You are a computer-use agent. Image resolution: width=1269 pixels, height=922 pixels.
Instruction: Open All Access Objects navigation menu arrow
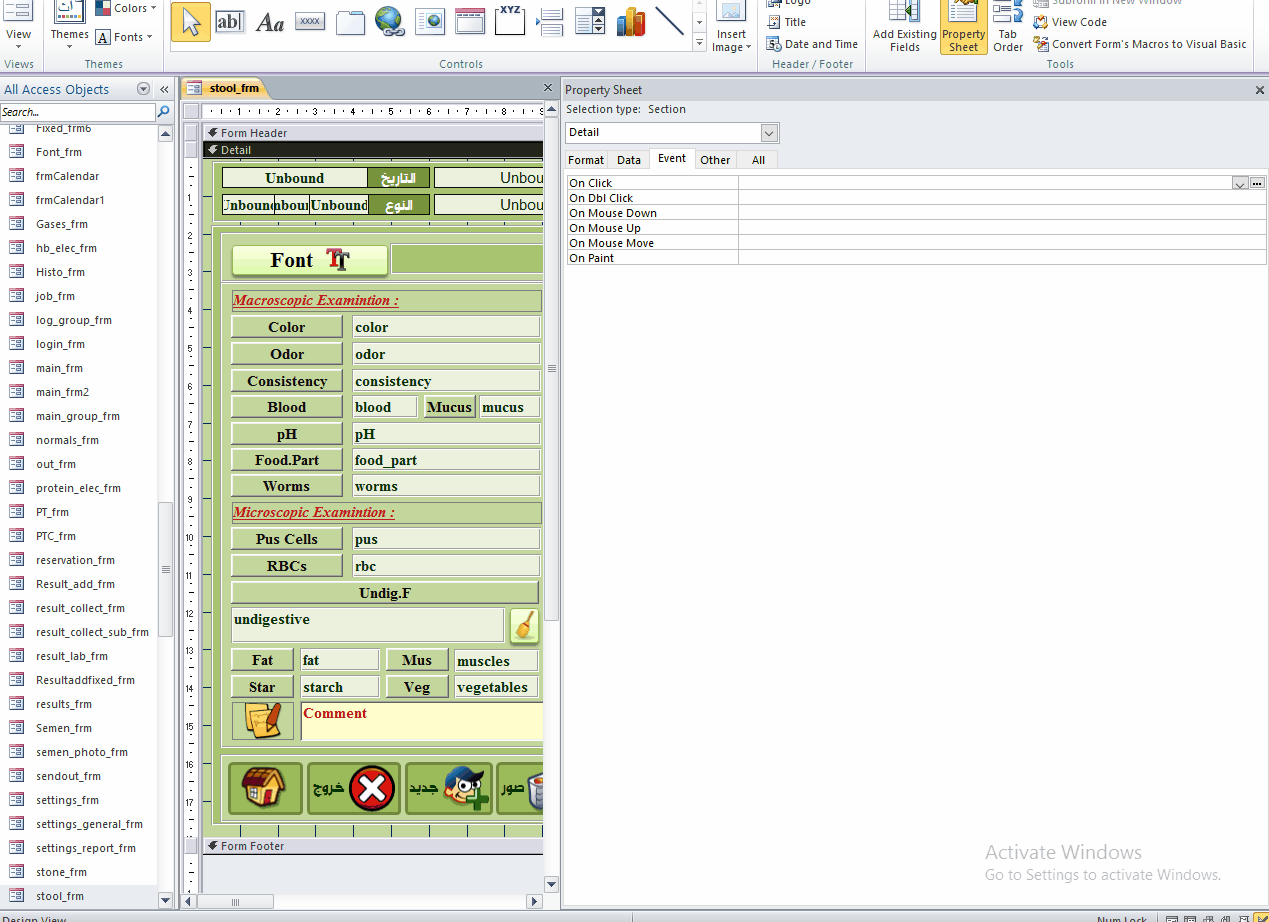pos(143,89)
